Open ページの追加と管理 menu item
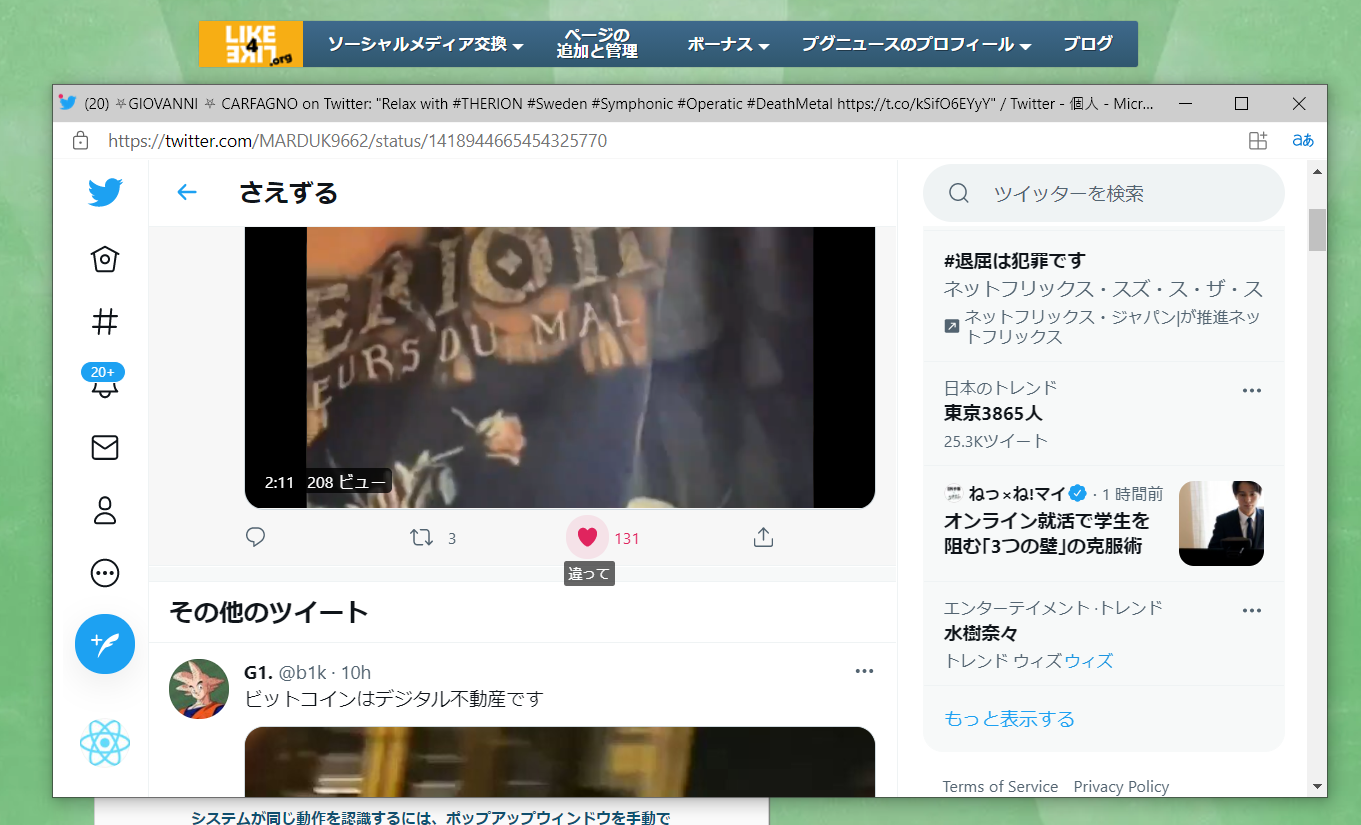This screenshot has height=825, width=1361. 597,44
